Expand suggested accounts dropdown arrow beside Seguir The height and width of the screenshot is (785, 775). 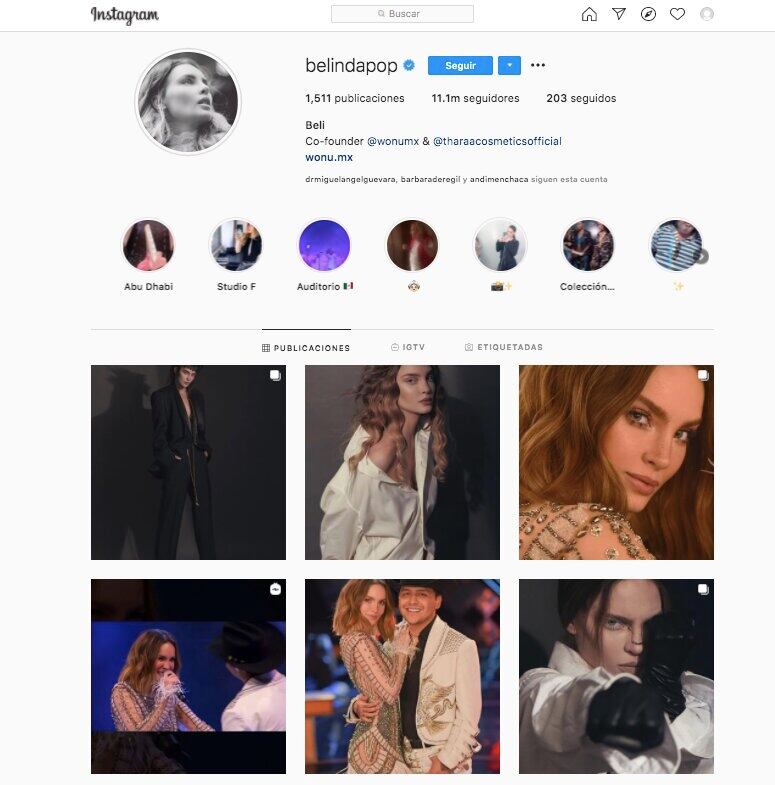[x=509, y=66]
